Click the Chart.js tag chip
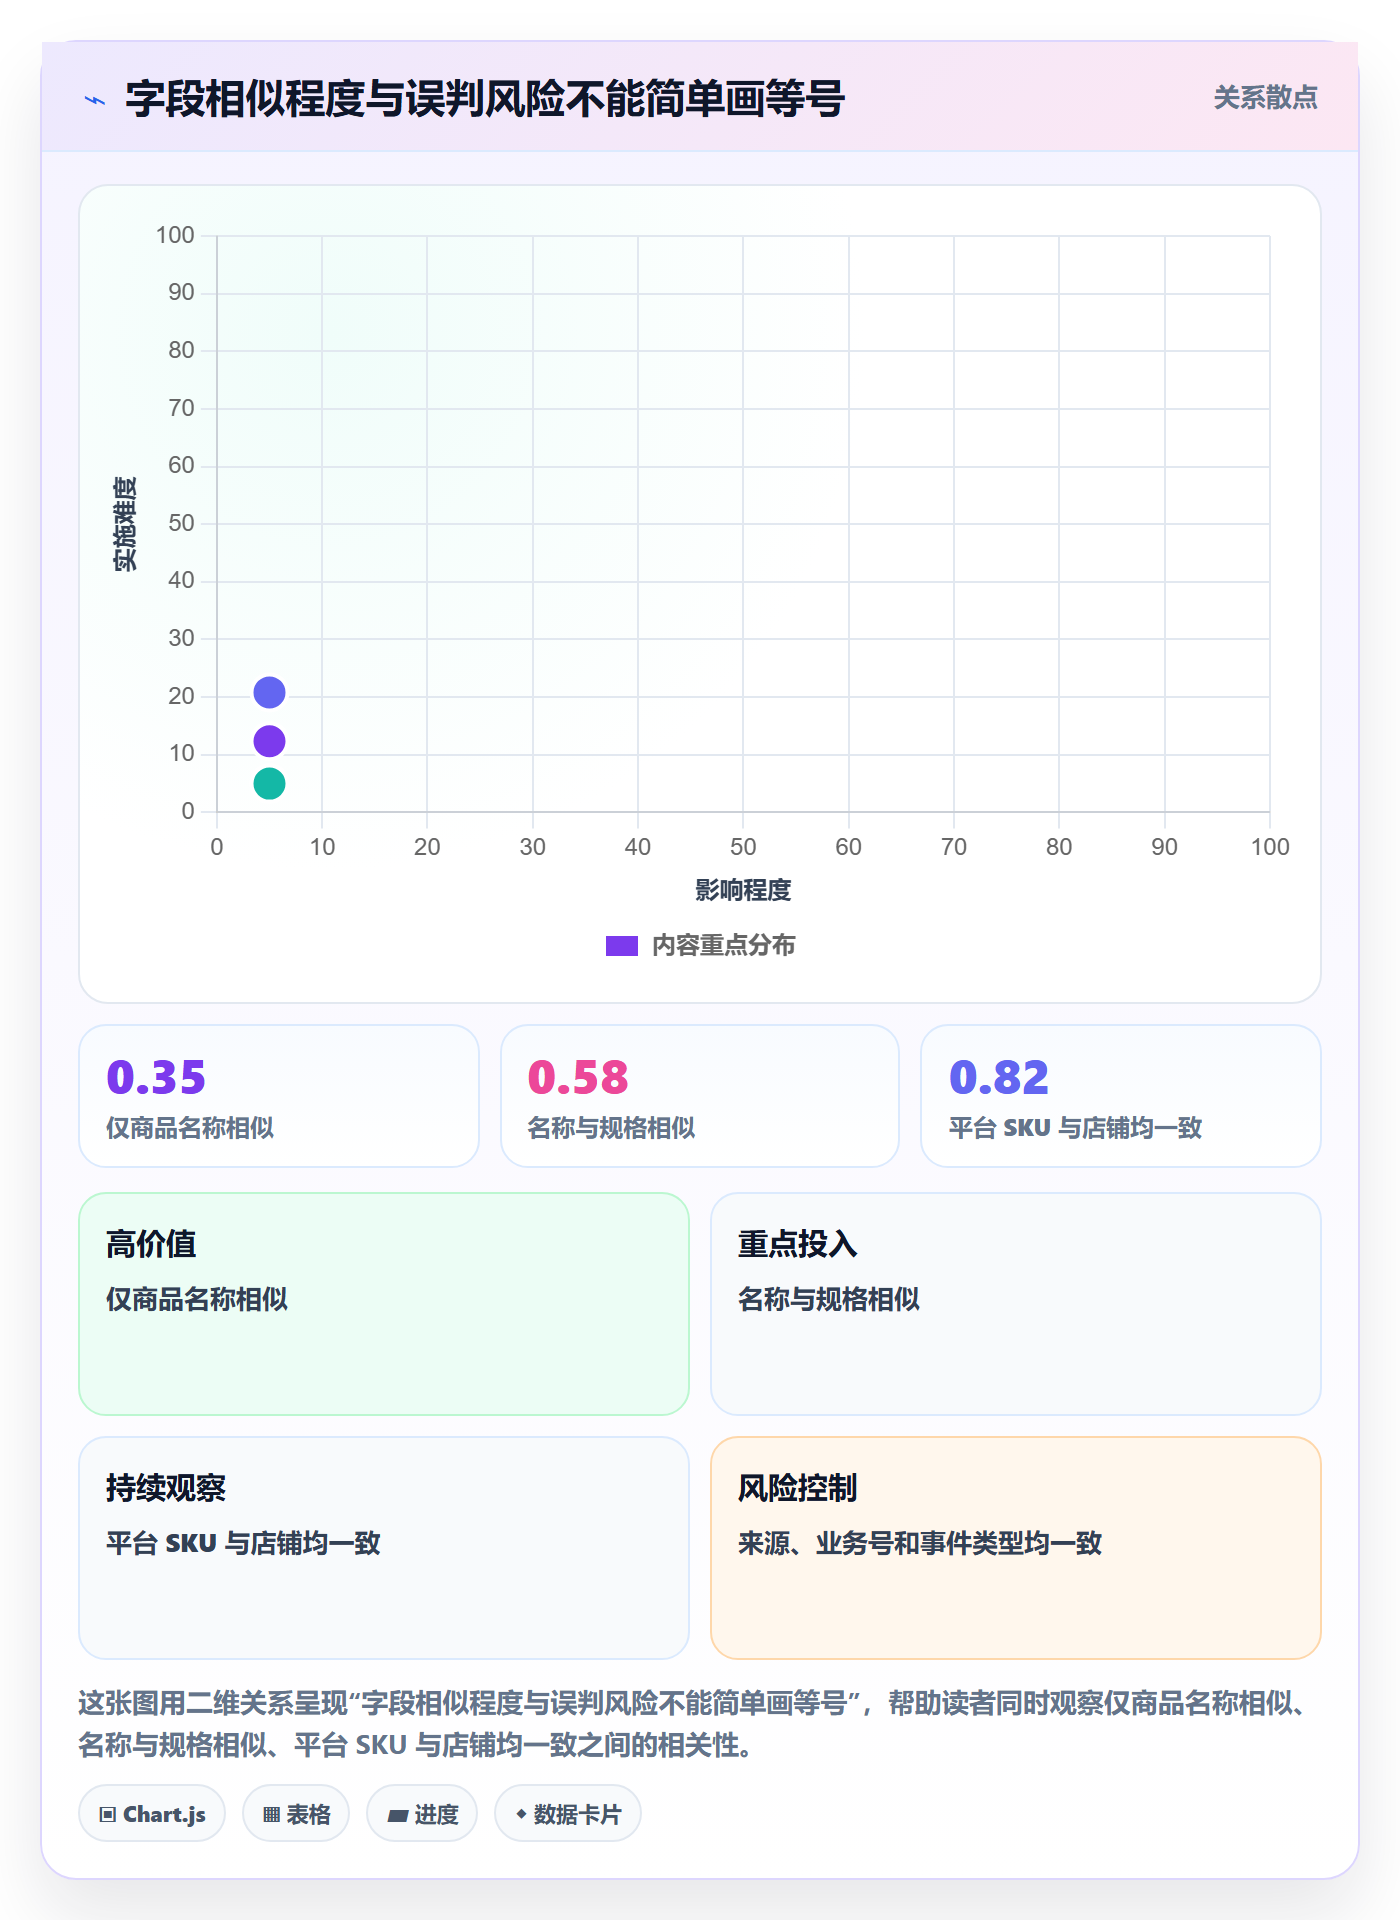Screen dimensions: 1400x1920 tap(152, 1814)
